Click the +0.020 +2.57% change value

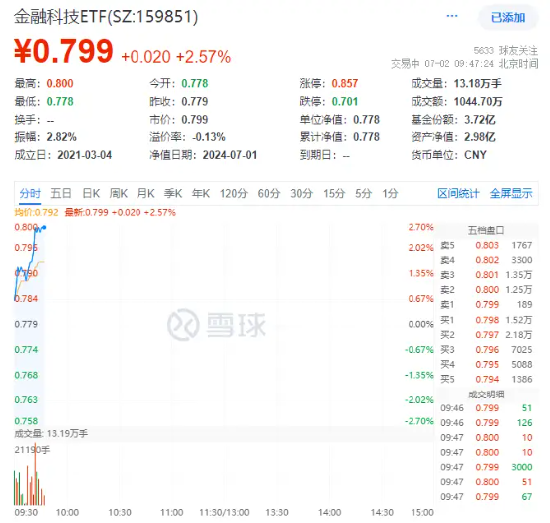click(x=176, y=57)
